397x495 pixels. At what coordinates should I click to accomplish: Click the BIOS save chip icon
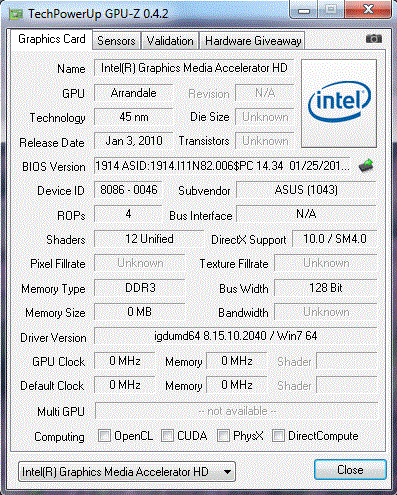pos(366,166)
